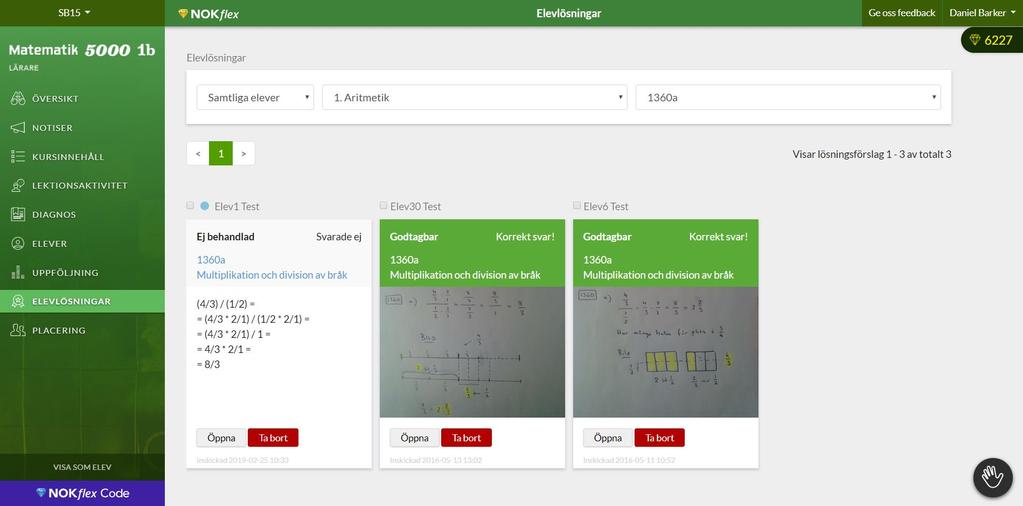Click Öppna on Elev6 Test card

[607, 438]
